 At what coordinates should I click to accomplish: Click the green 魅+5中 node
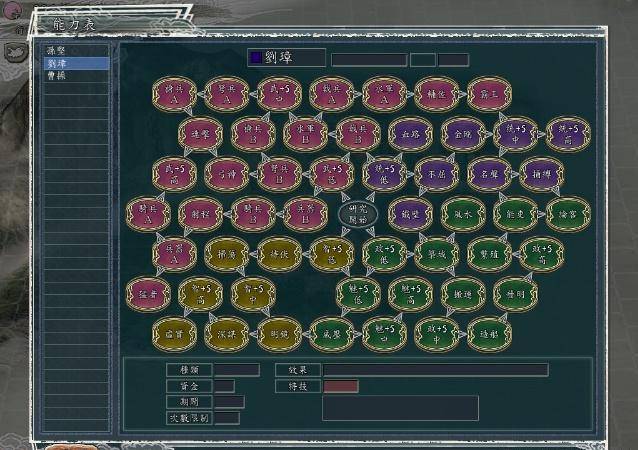[x=384, y=334]
